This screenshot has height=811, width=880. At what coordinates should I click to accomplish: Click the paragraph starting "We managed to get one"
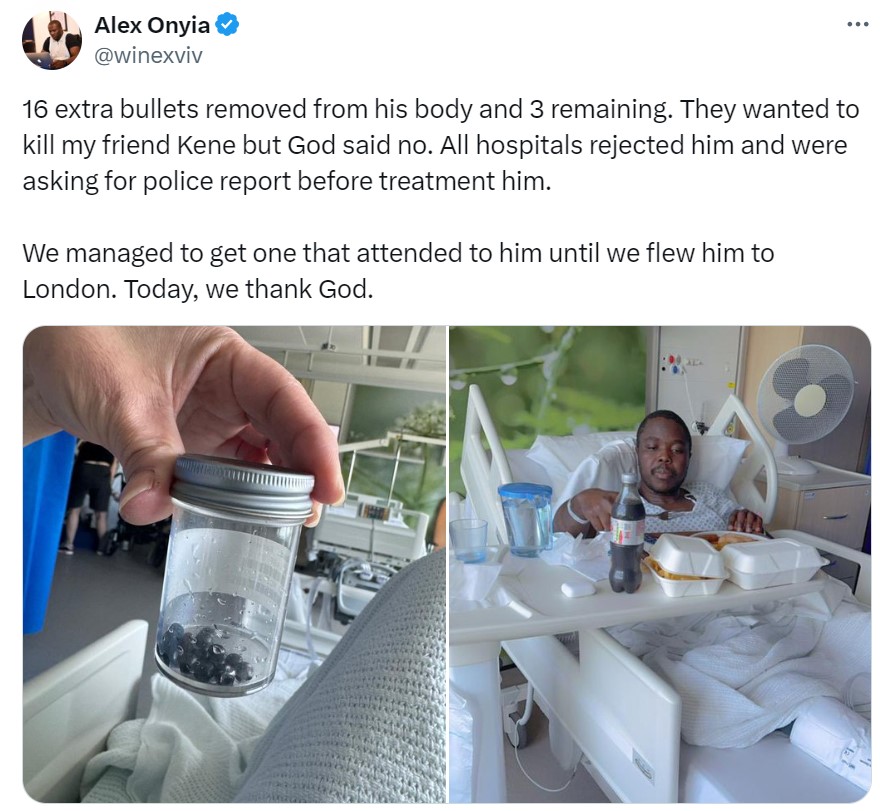click(398, 271)
